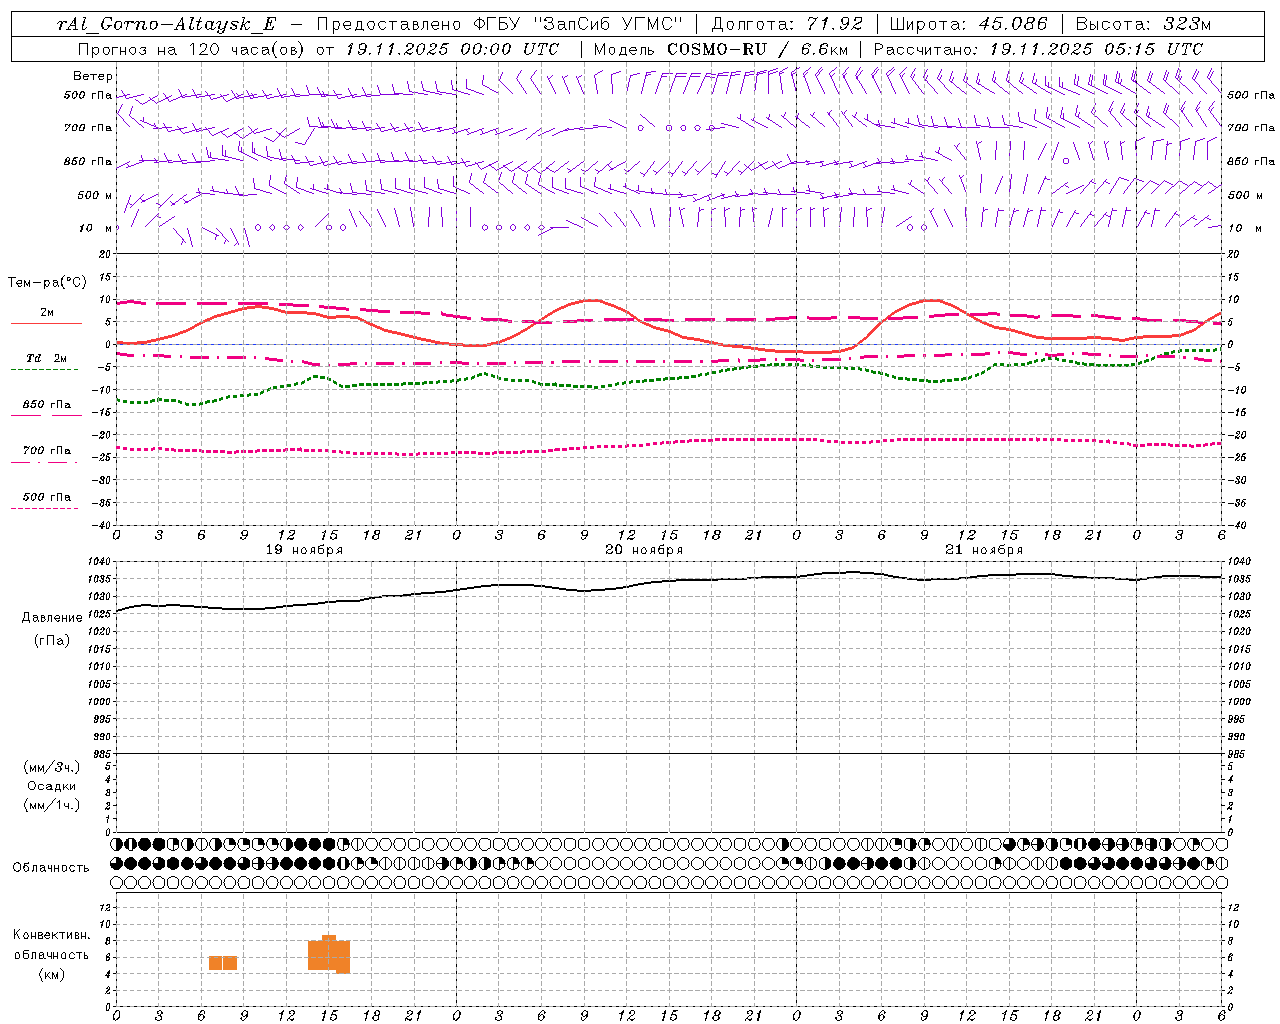Viewport: 1280px width, 1024px height.
Task: Click the Широта: 45.086 latitude field
Action: tap(968, 24)
